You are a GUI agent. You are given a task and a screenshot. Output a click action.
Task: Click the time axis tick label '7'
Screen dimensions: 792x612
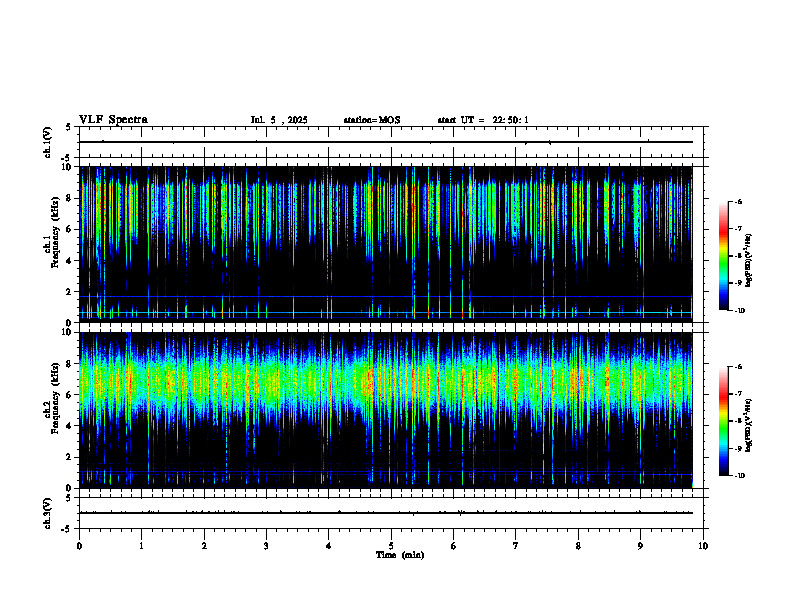(516, 546)
